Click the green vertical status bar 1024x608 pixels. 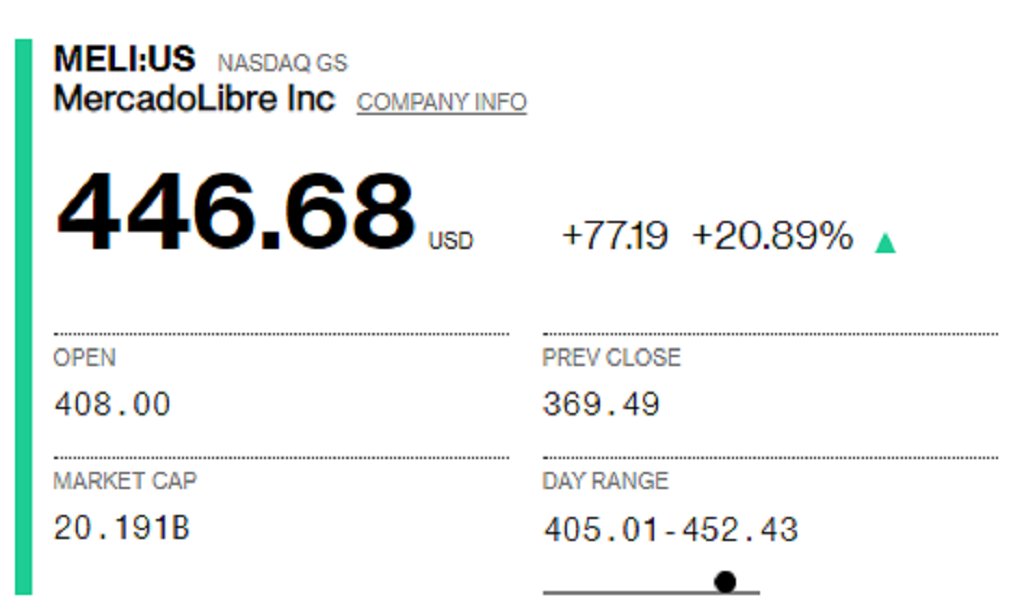coord(24,317)
